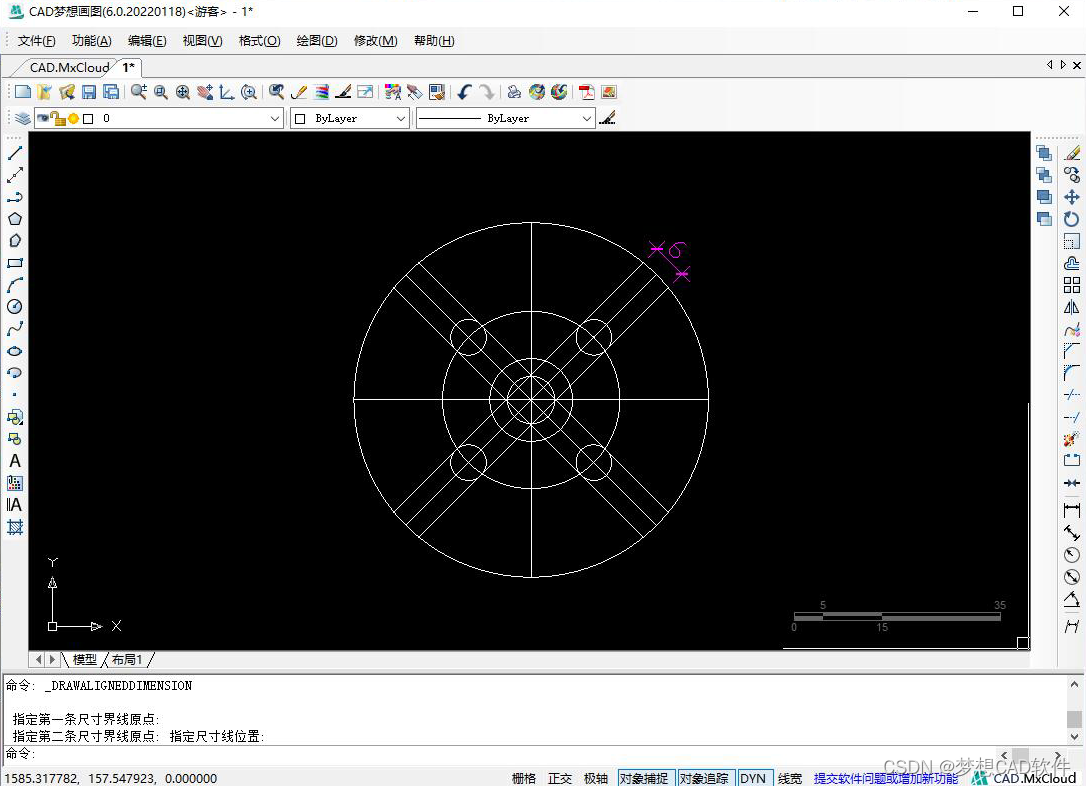Open the 帮助(H) menu

coord(434,41)
